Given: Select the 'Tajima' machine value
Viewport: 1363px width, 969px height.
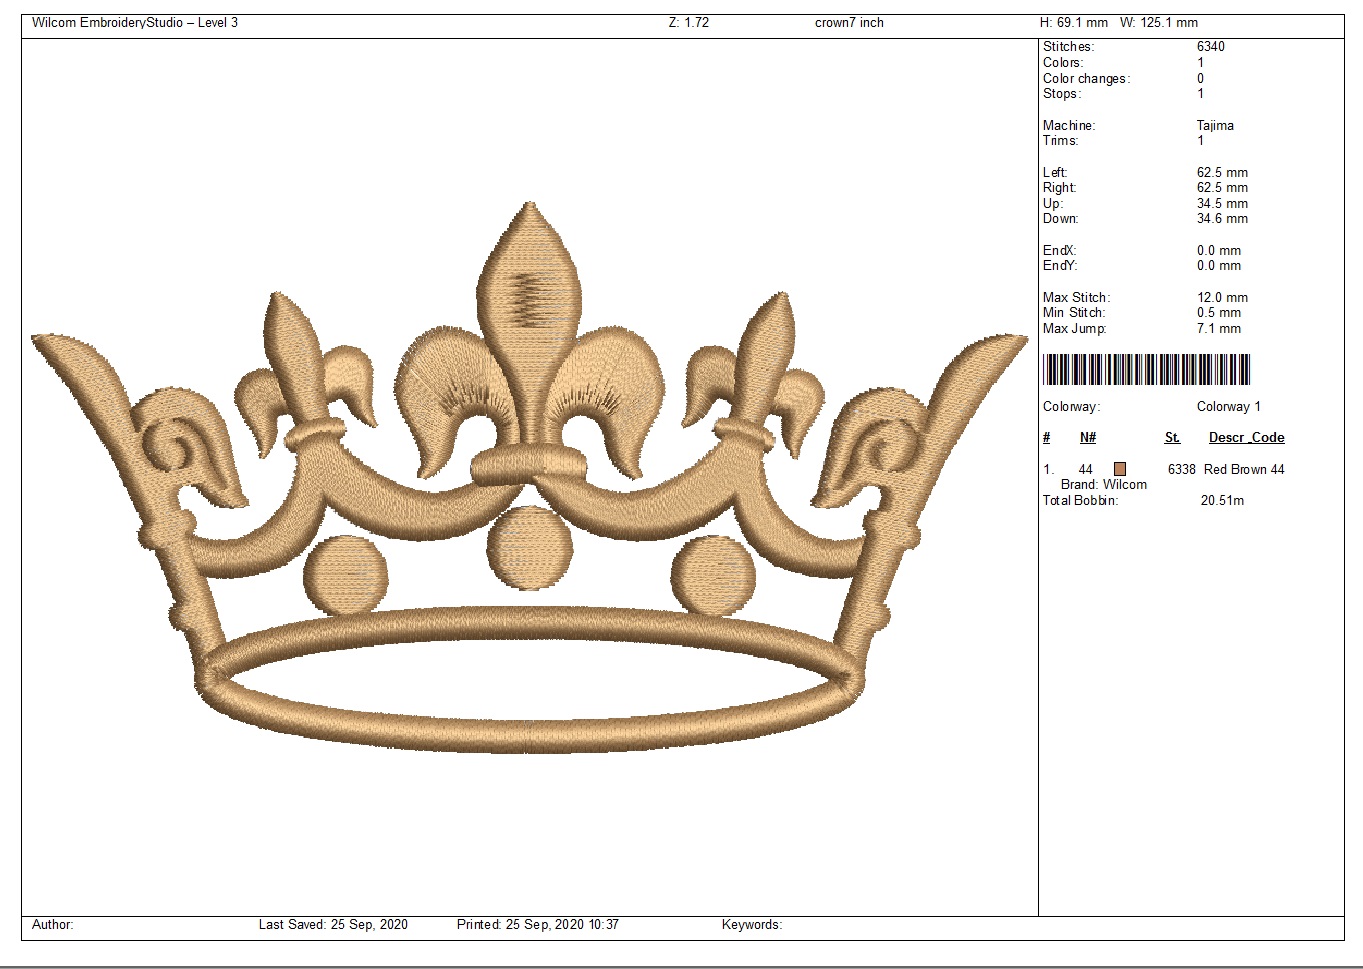Looking at the screenshot, I should tap(1215, 126).
